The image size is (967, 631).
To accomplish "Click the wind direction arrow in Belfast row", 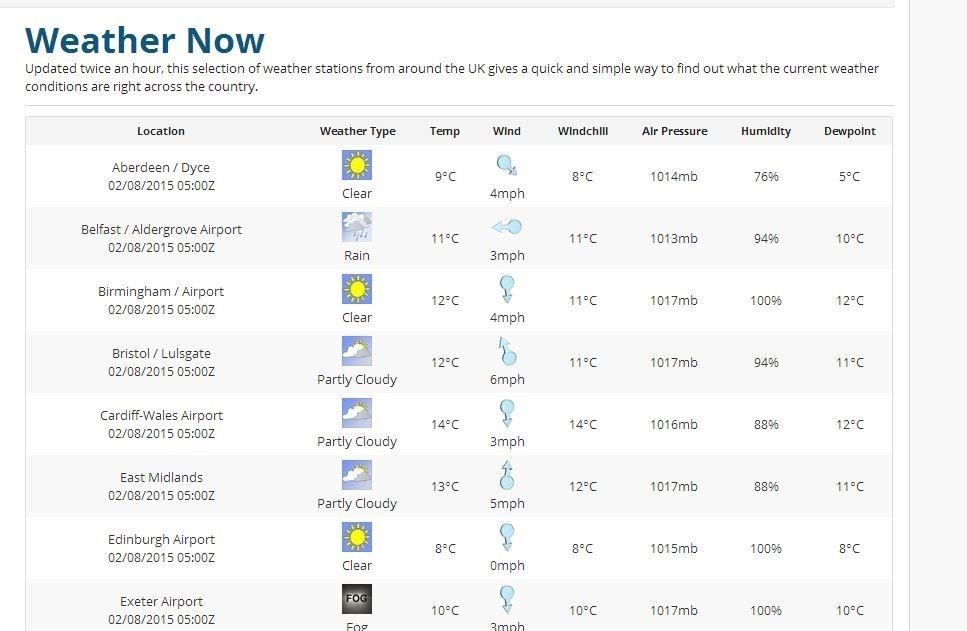I will 507,227.
